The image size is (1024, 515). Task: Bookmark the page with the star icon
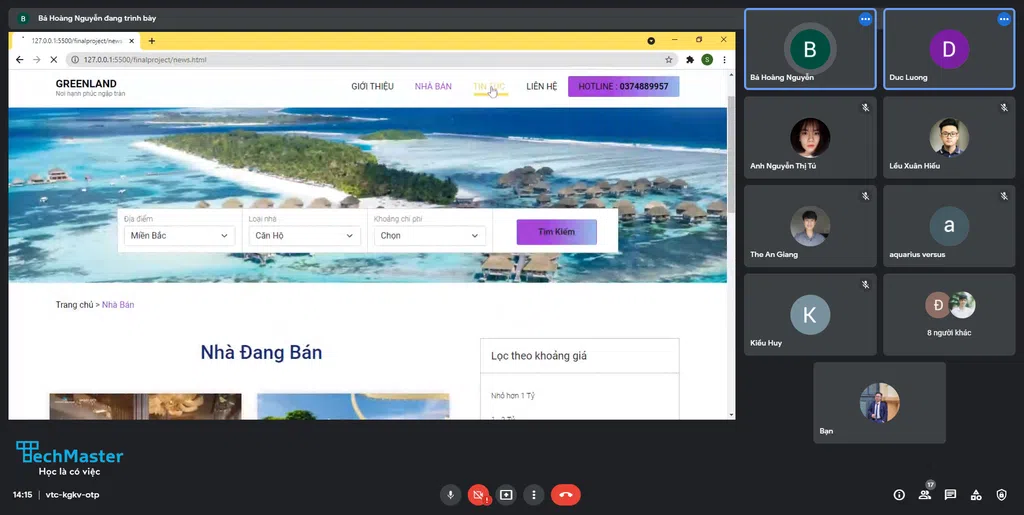[669, 59]
